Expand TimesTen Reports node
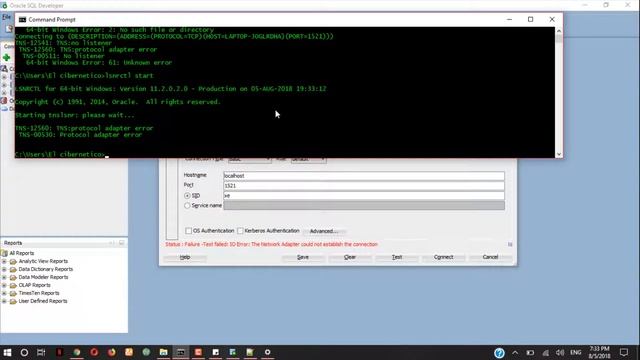 tap(4, 293)
